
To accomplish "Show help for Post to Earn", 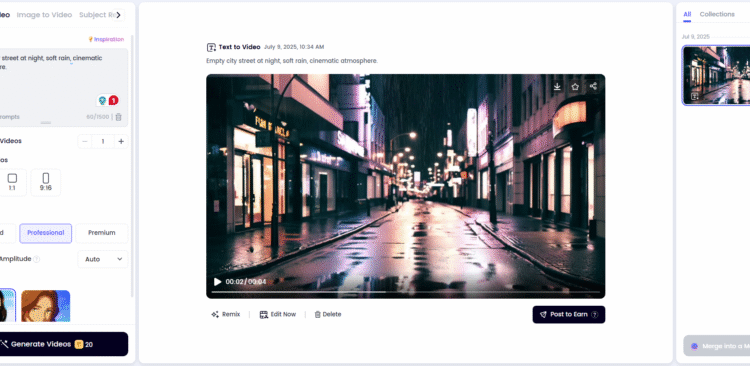I will (595, 315).
